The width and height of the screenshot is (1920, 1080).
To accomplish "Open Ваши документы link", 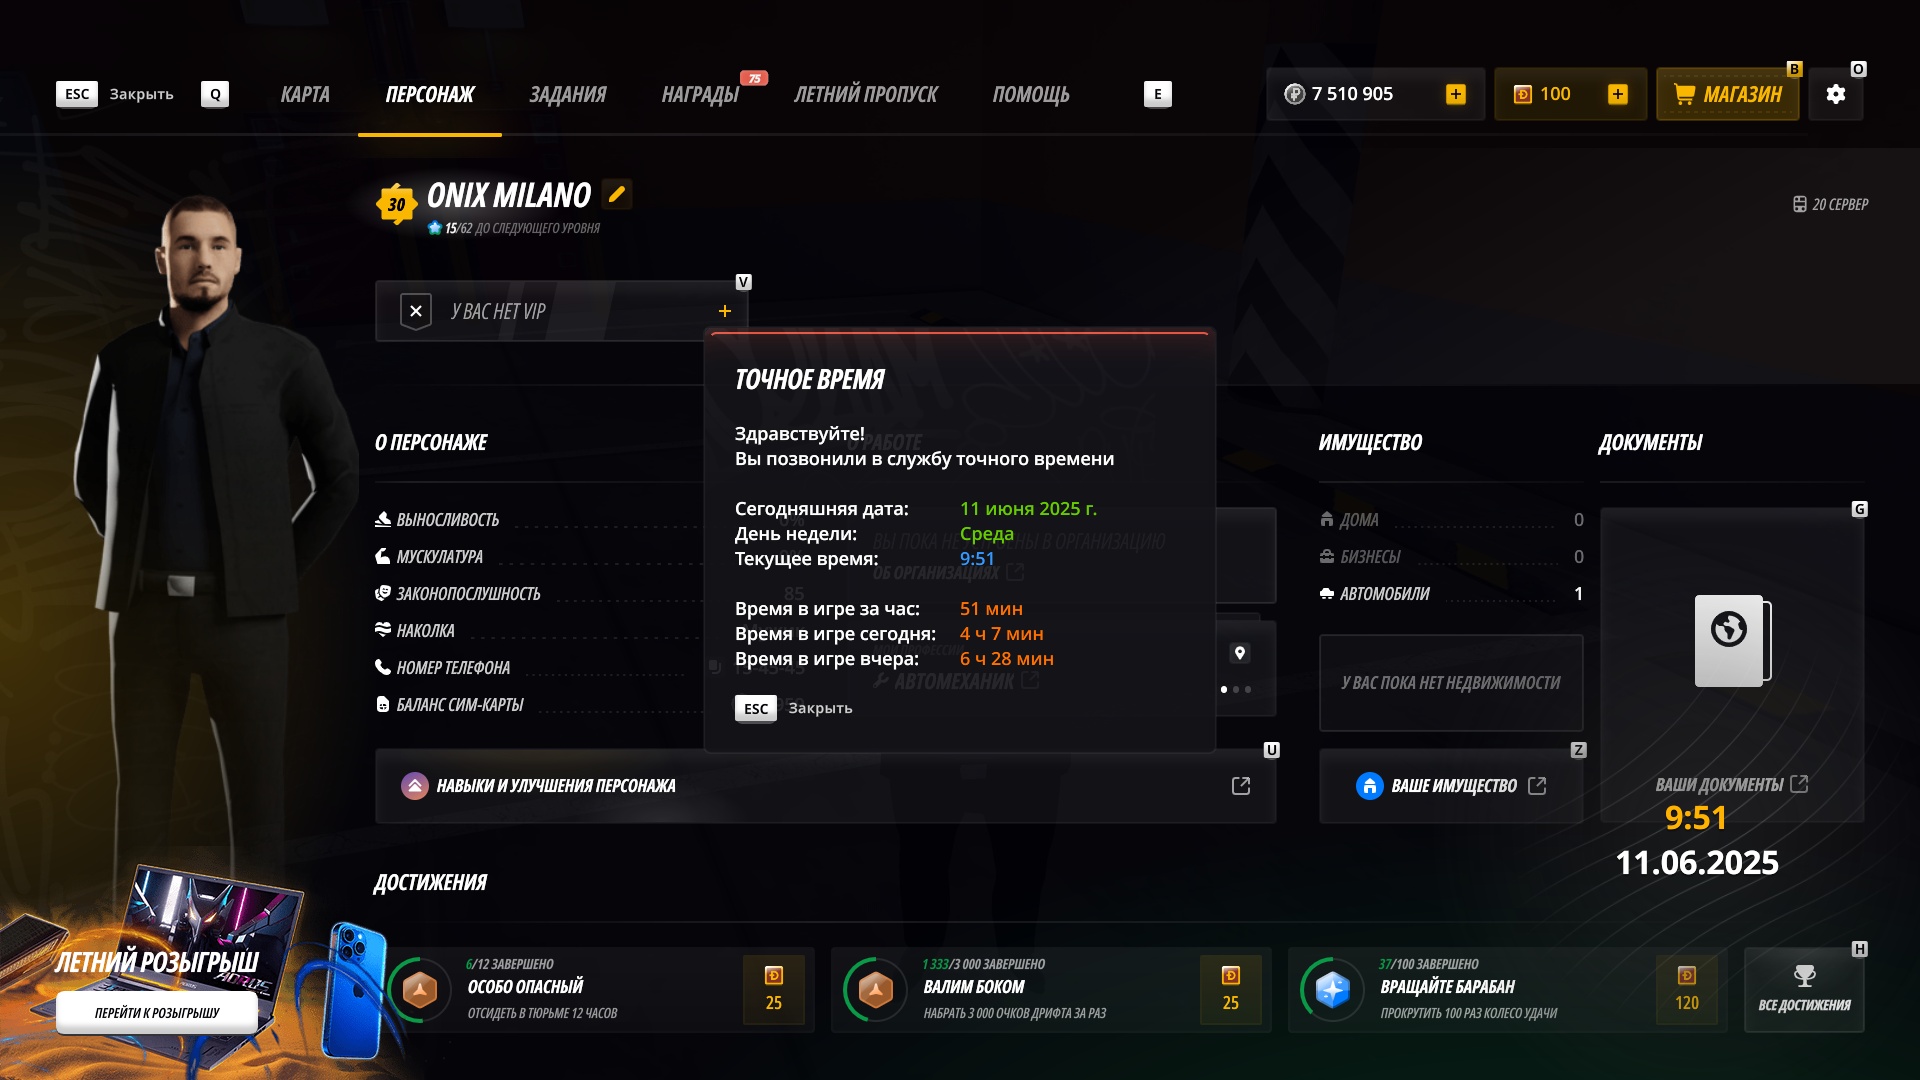I will pyautogui.click(x=1732, y=784).
